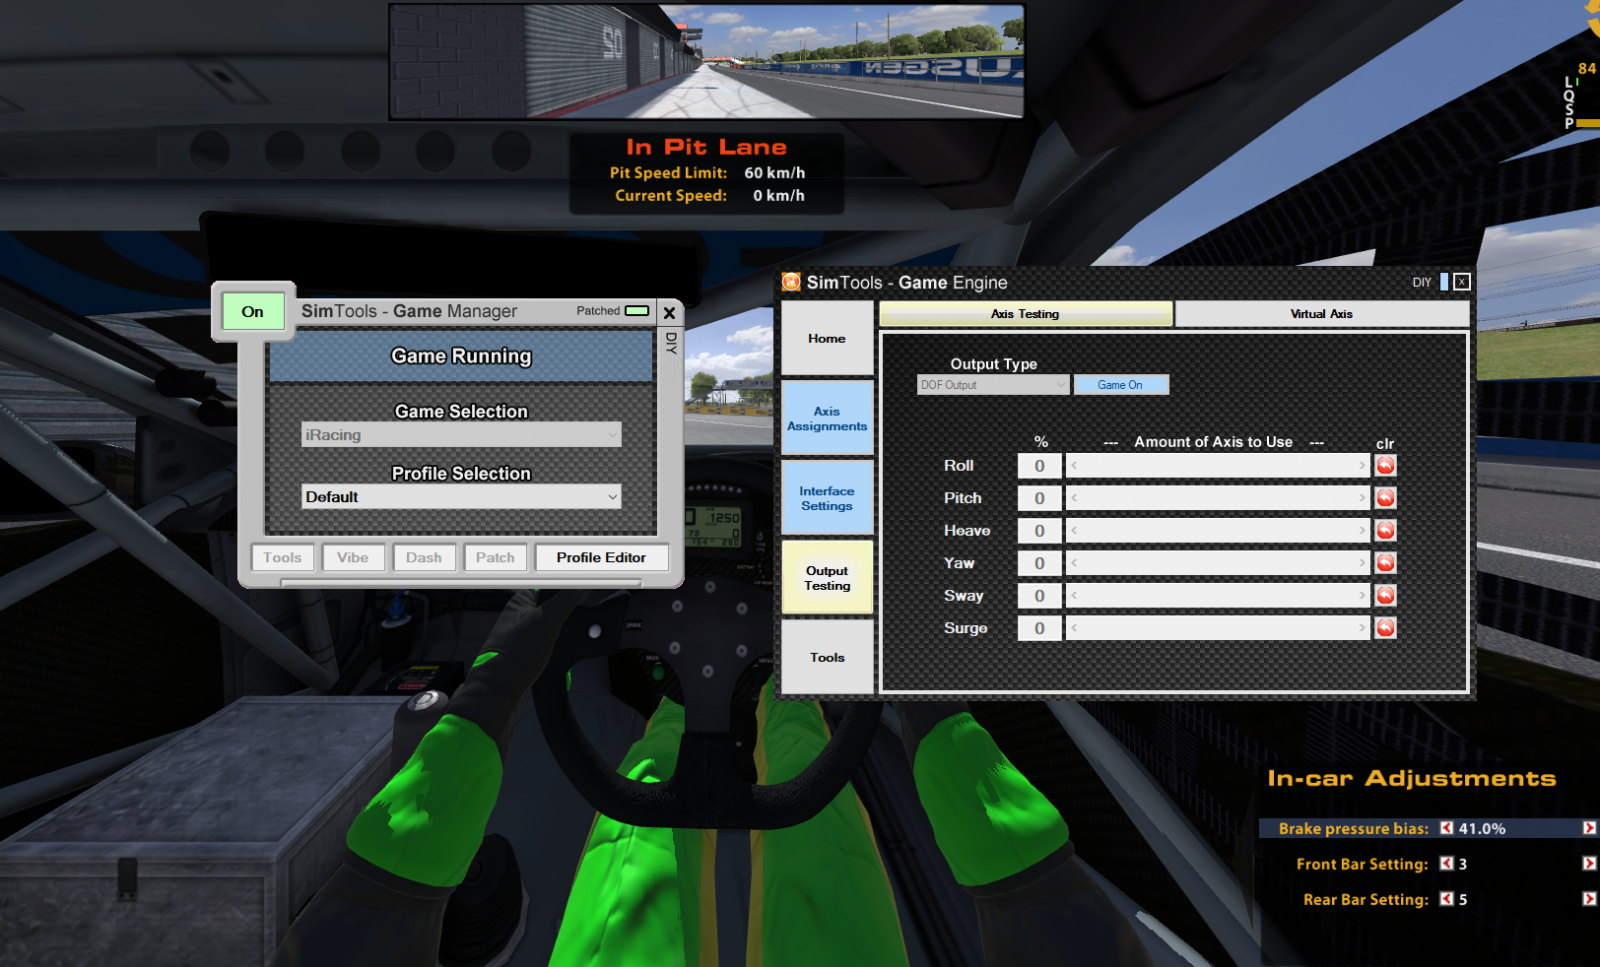
Task: Click the Heave axis amount slider
Action: click(x=1218, y=530)
